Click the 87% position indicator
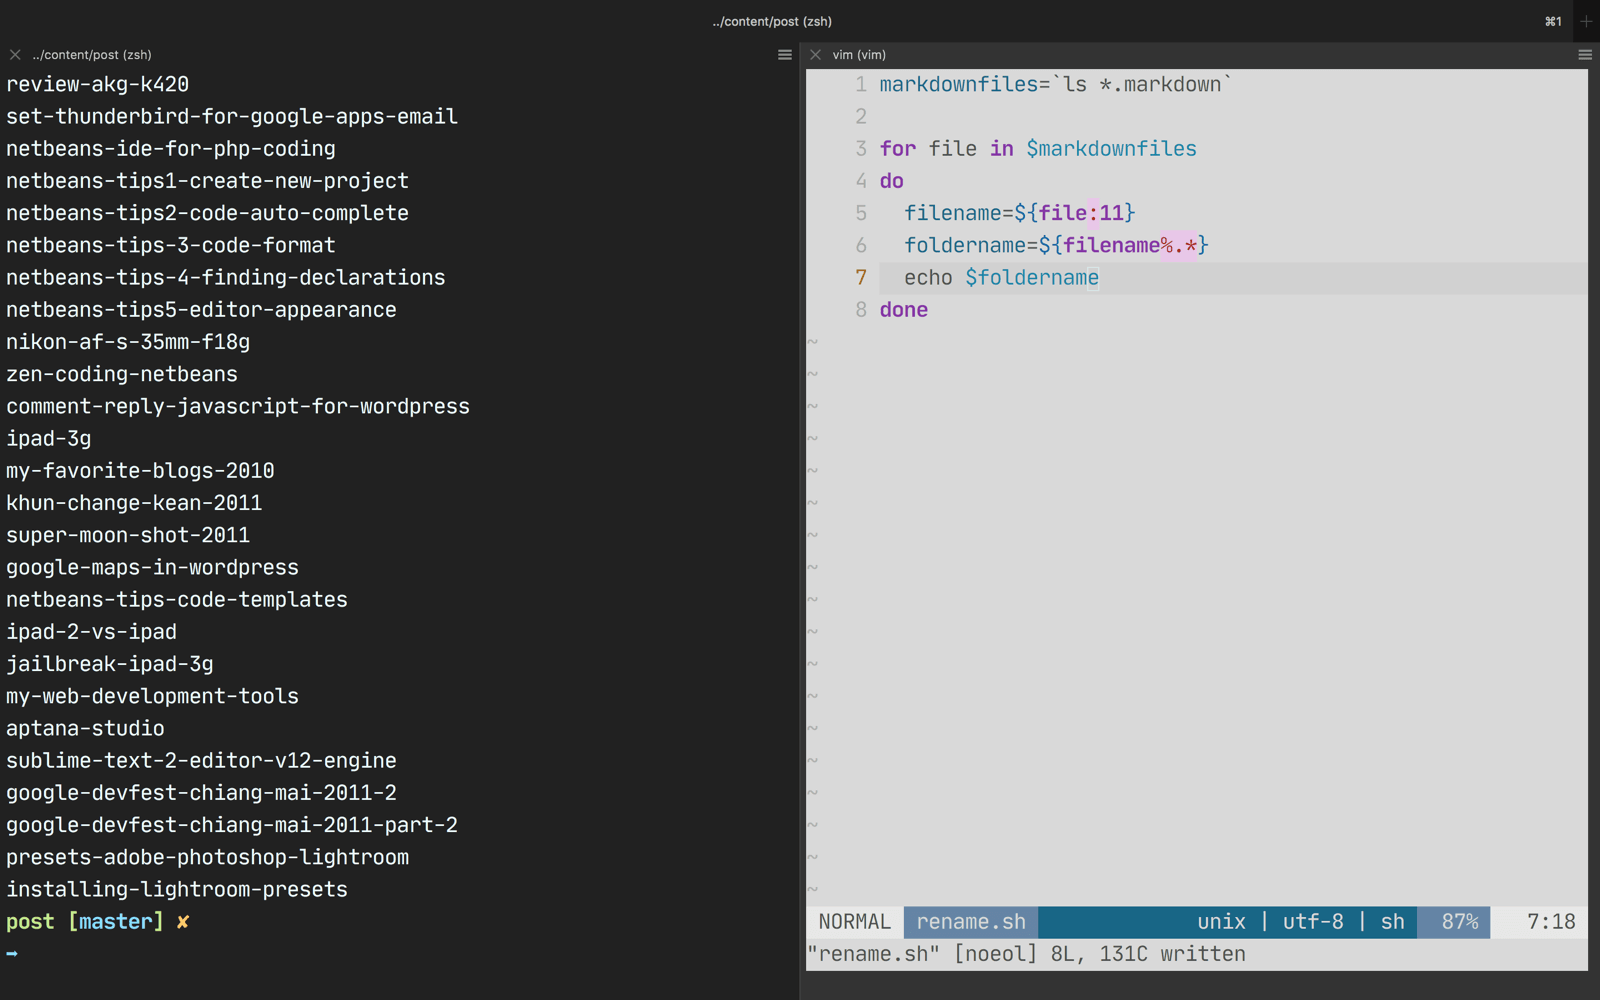Image resolution: width=1600 pixels, height=1000 pixels. pyautogui.click(x=1459, y=922)
